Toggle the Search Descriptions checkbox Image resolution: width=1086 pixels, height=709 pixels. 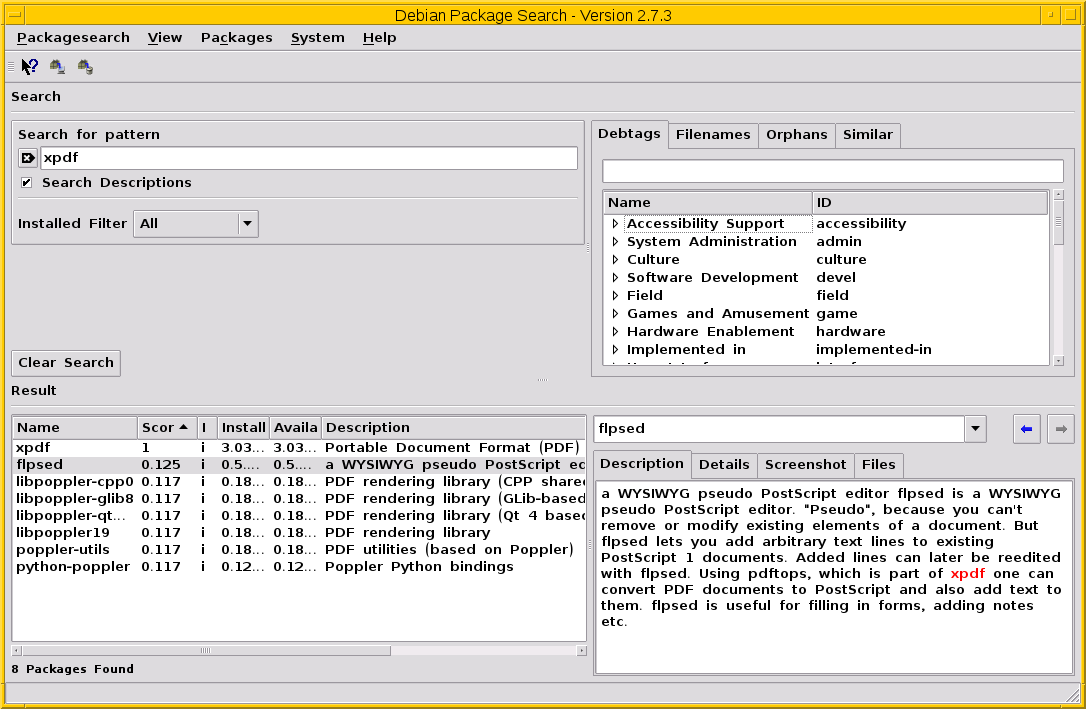[x=27, y=183]
